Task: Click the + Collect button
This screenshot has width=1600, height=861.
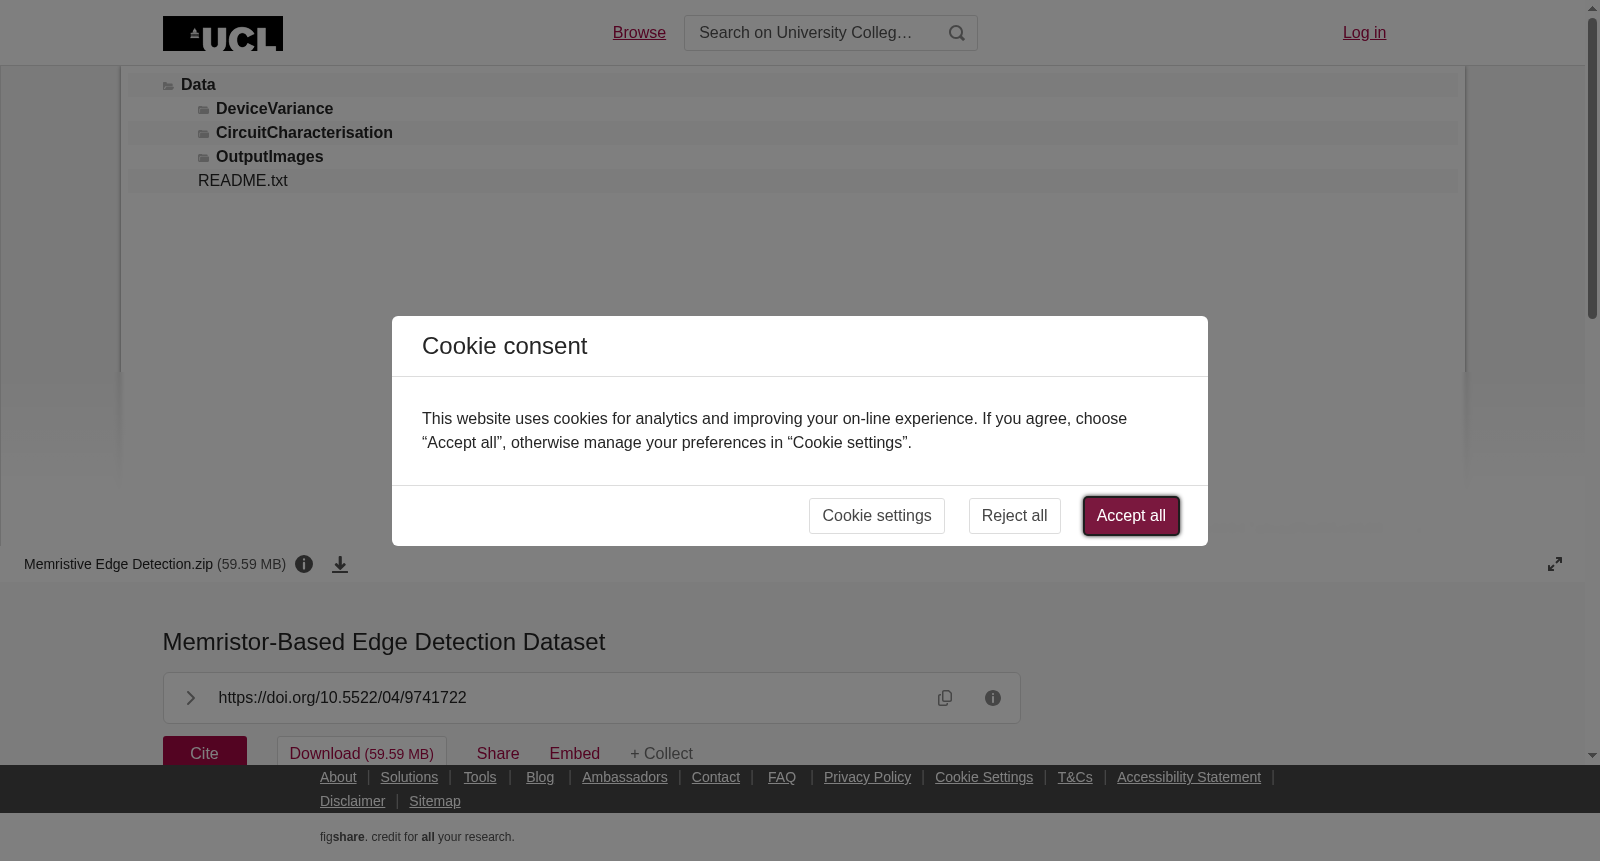Action: tap(661, 754)
